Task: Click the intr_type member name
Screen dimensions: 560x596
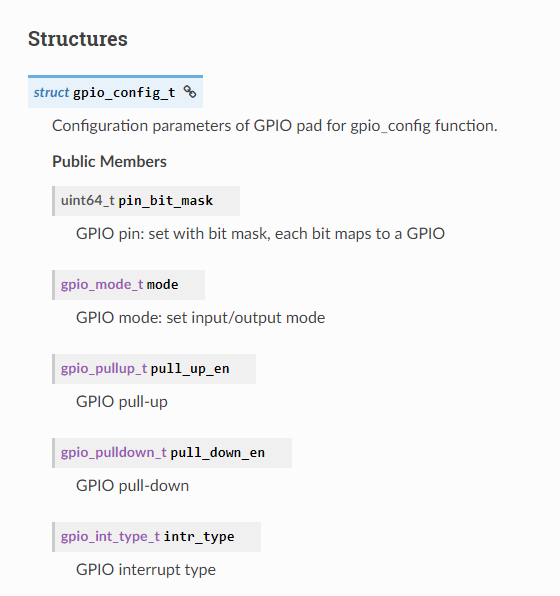Action: 199,537
